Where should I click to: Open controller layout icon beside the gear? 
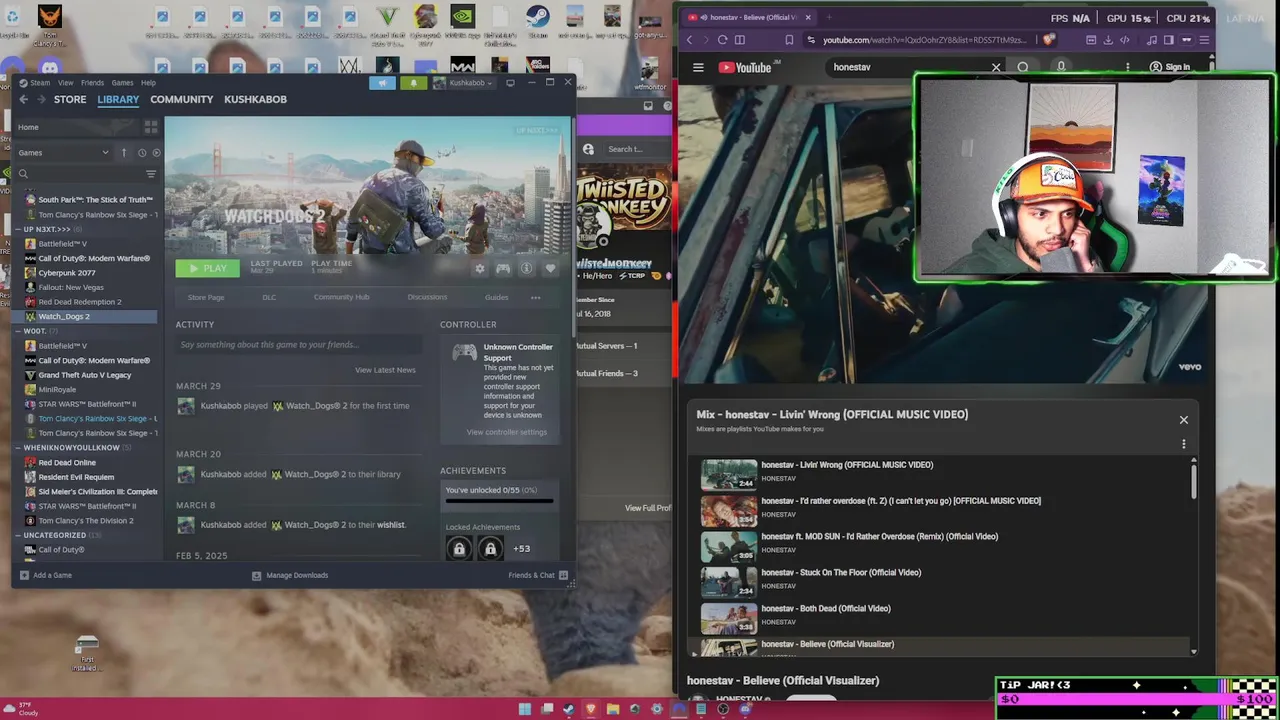[503, 268]
